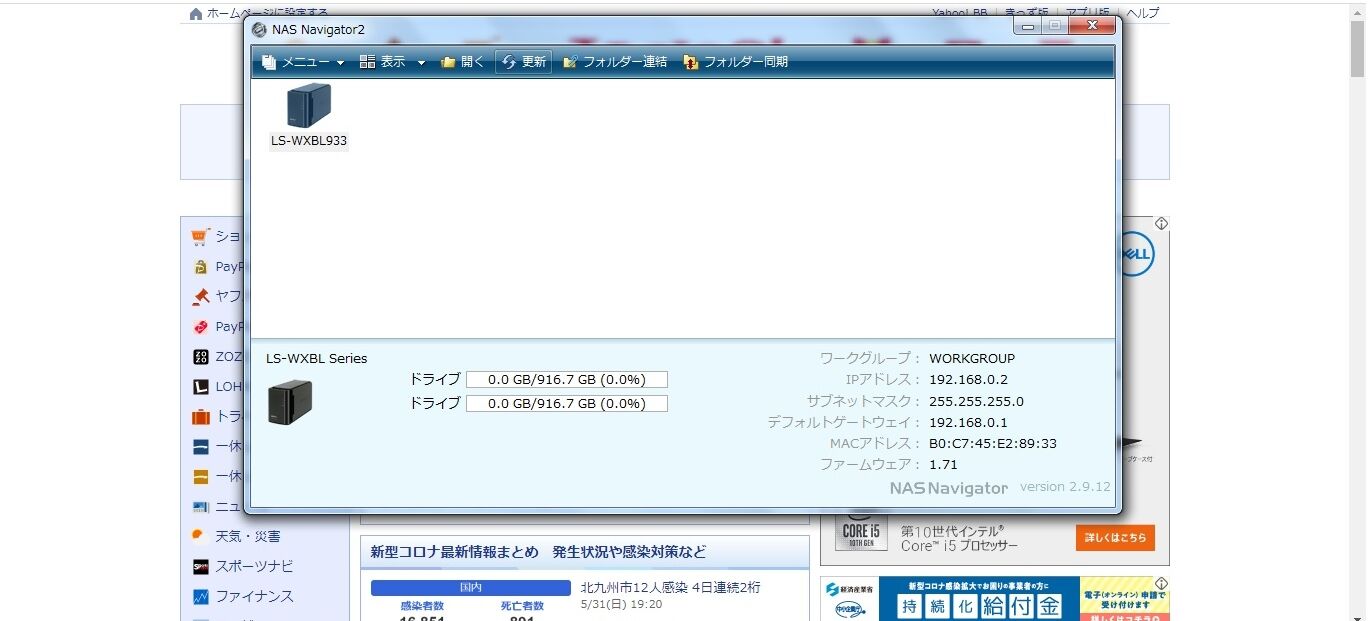Screen dimensions: 1371x621
Task: Click the news icon in sidebar
Action: click(x=200, y=507)
